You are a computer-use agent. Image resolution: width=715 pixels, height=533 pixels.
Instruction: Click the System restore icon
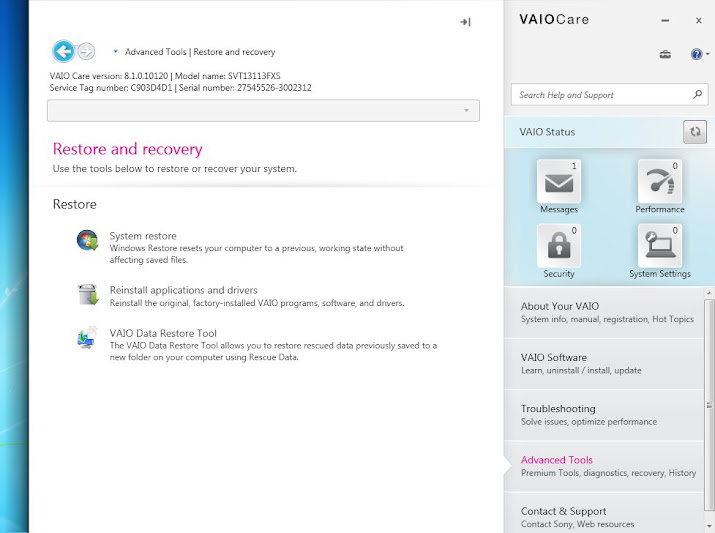(x=88, y=240)
